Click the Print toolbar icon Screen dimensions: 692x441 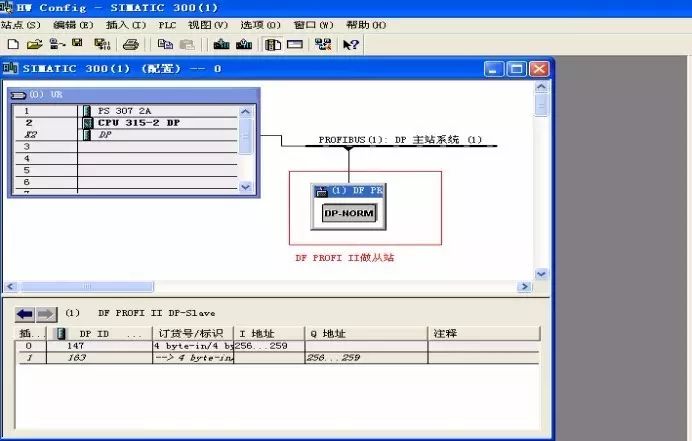pyautogui.click(x=131, y=44)
